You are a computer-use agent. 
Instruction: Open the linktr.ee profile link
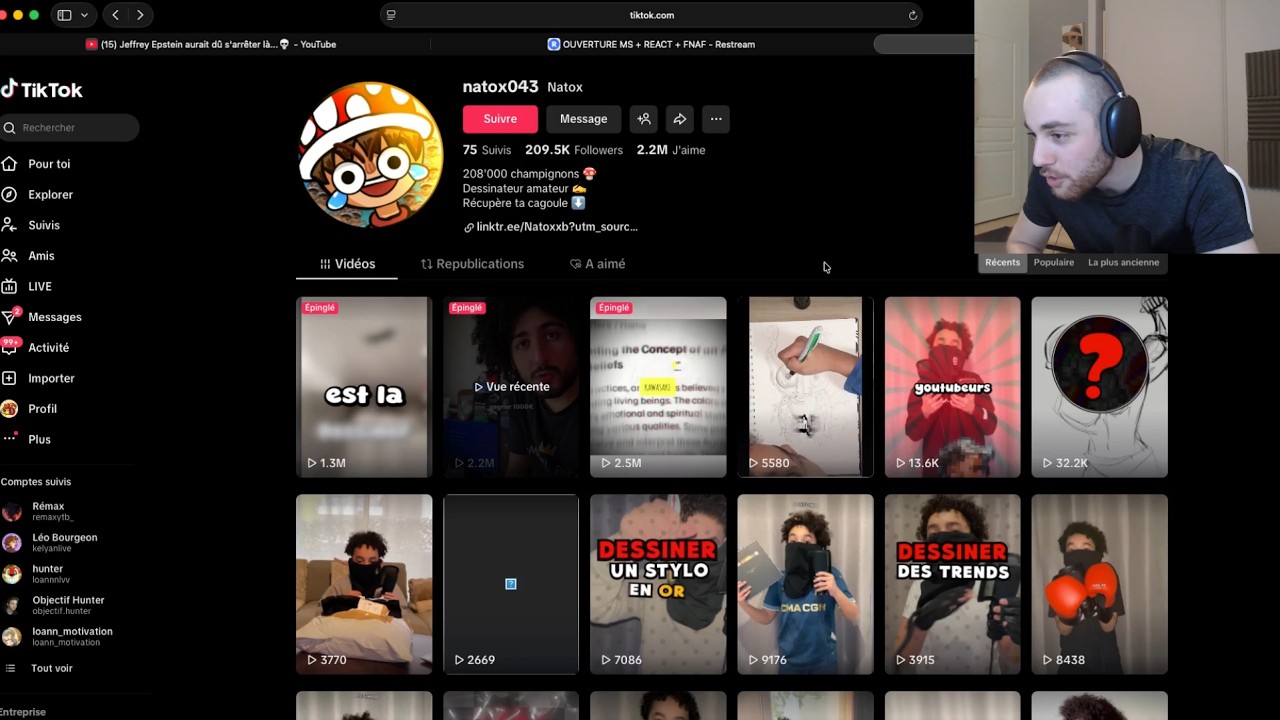pos(556,227)
